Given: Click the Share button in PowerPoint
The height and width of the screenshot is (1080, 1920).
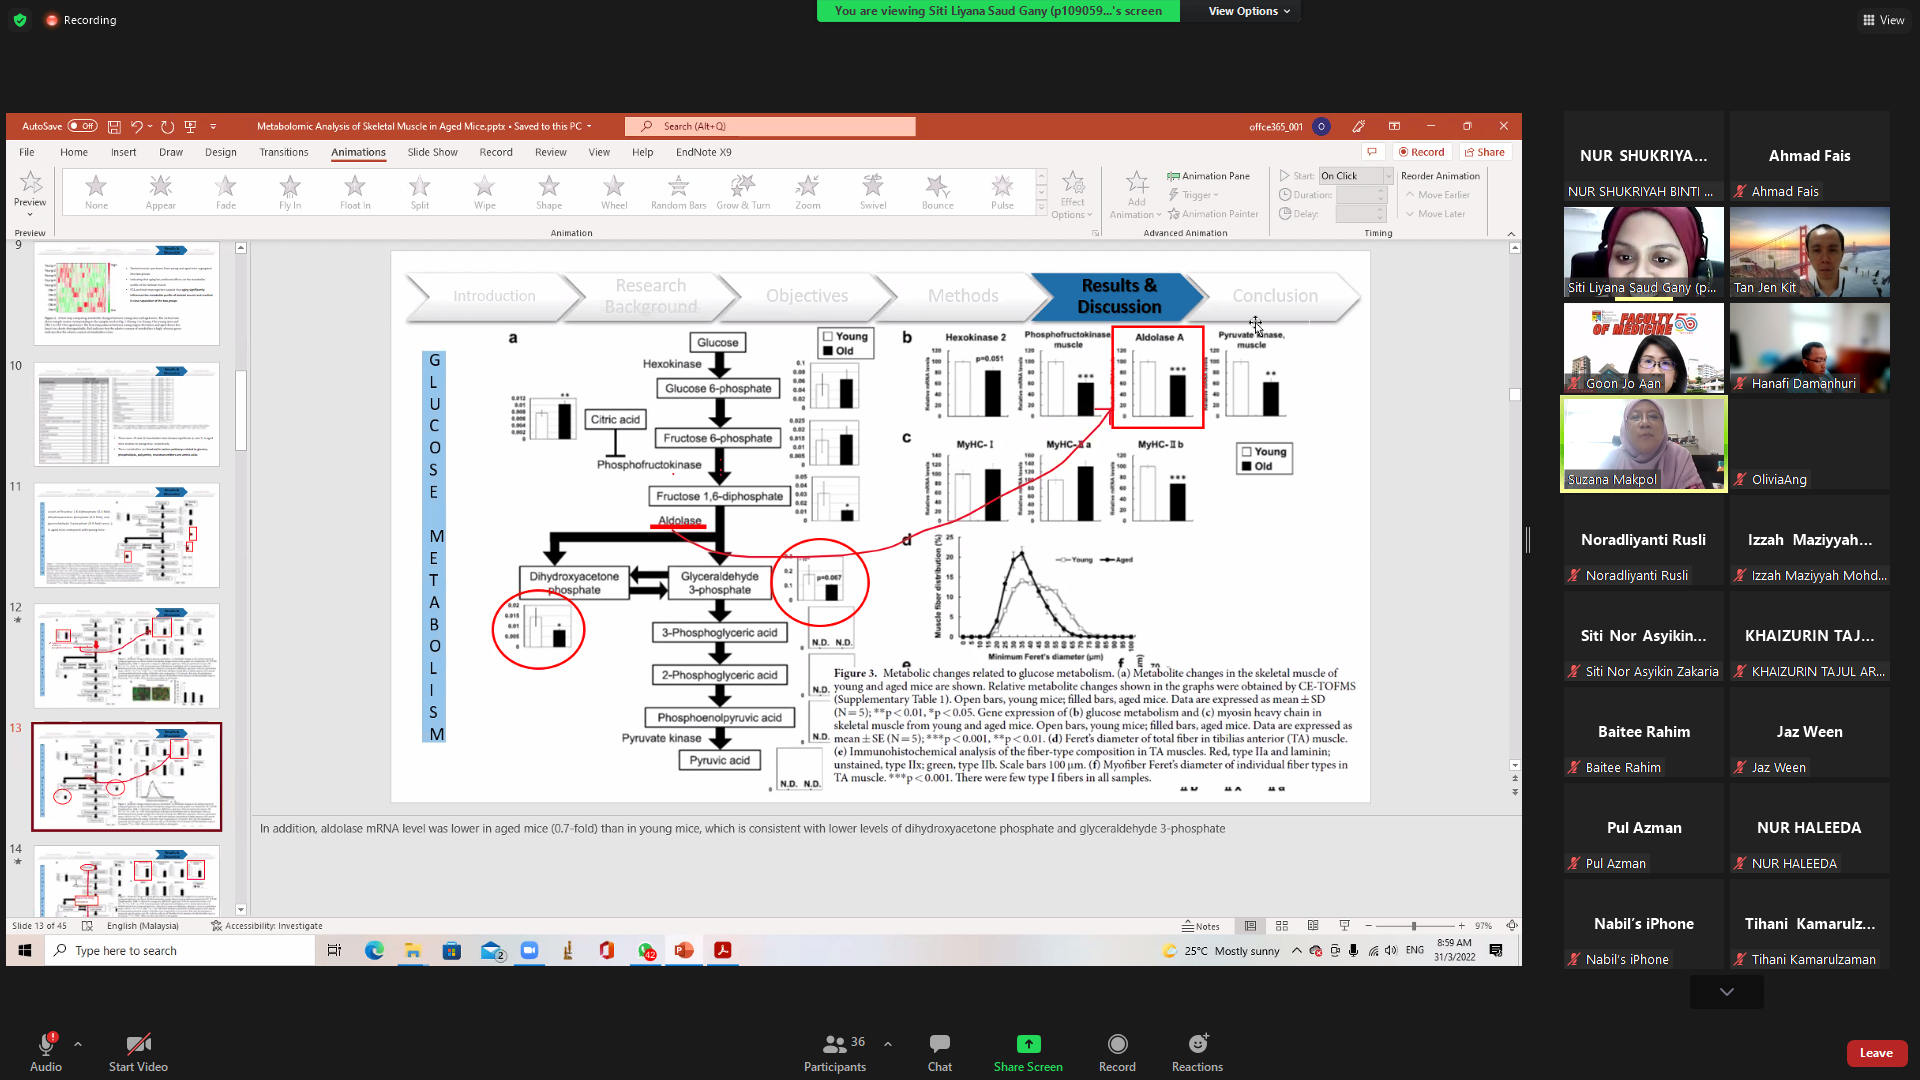Looking at the screenshot, I should [x=1484, y=152].
